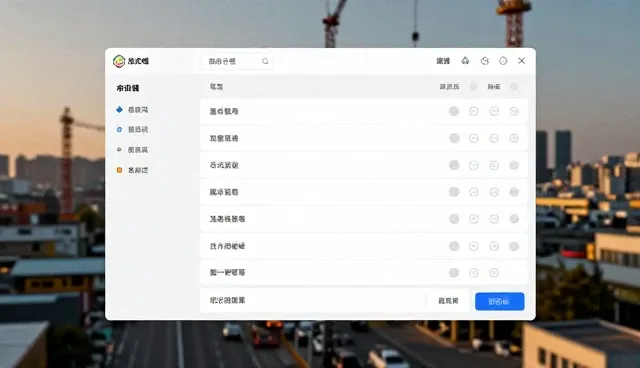Click the first outlined circle icon in the second list row
Screen dimensions: 640x368
coord(474,138)
